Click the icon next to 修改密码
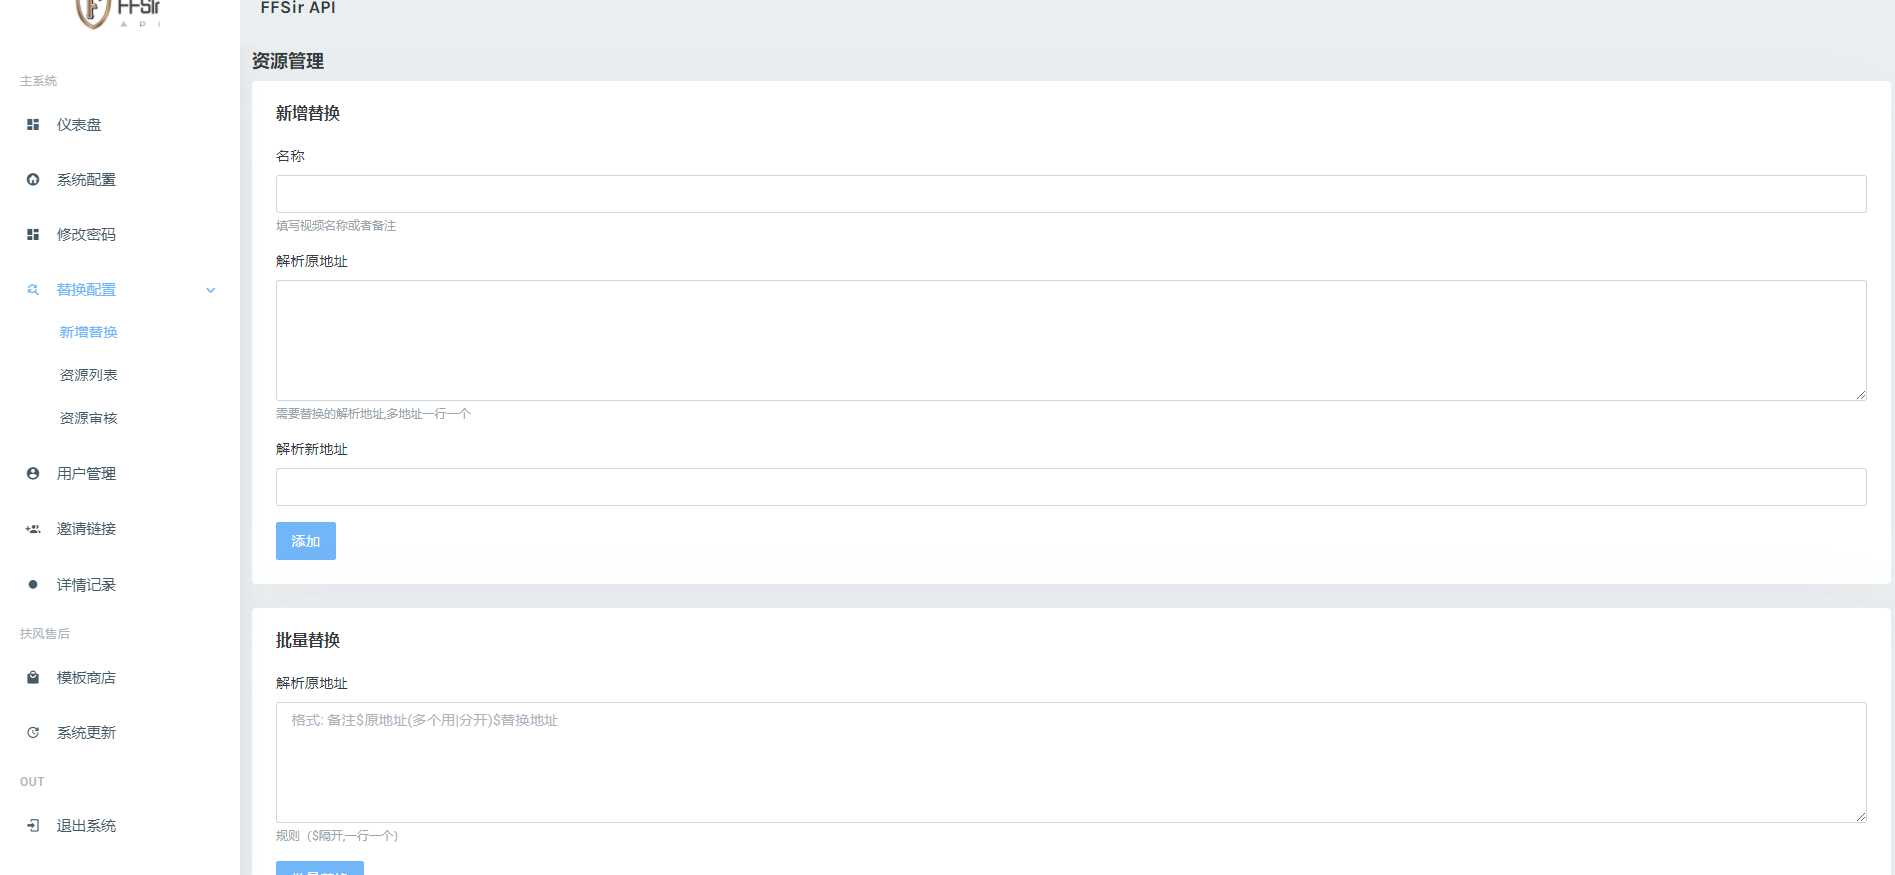 (33, 235)
